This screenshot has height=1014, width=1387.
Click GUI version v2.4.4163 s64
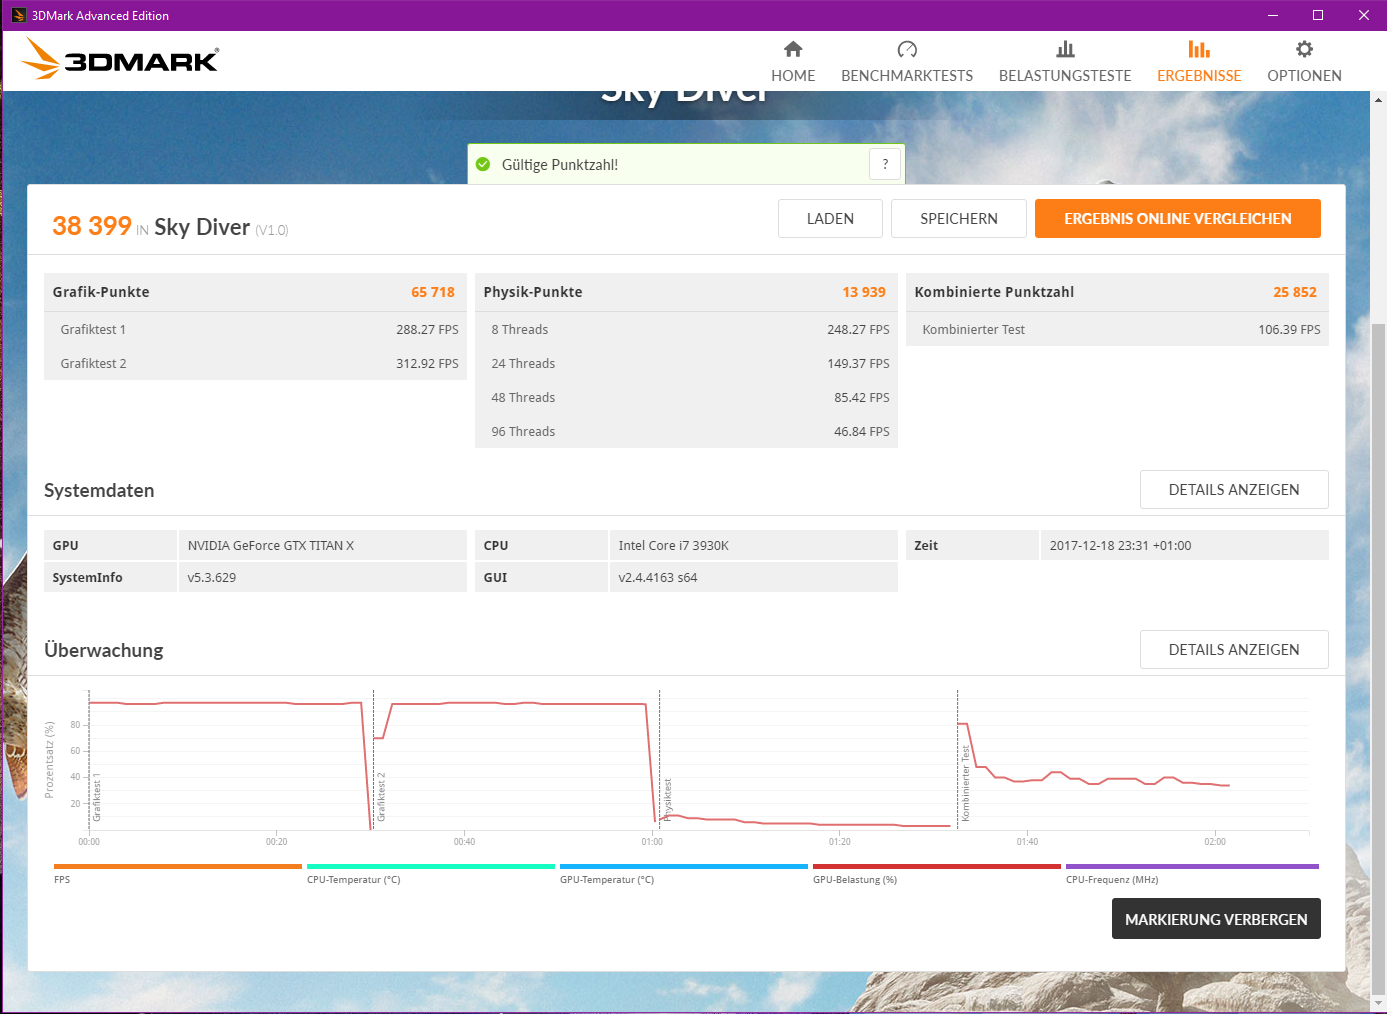coord(658,577)
